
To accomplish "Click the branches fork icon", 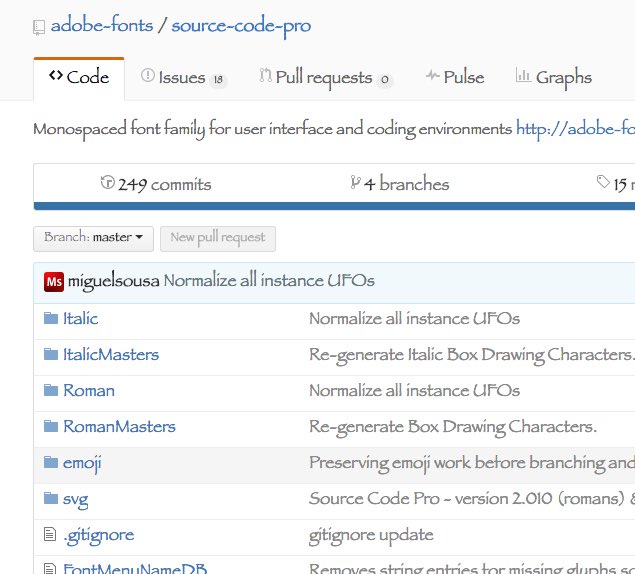I will (x=355, y=183).
